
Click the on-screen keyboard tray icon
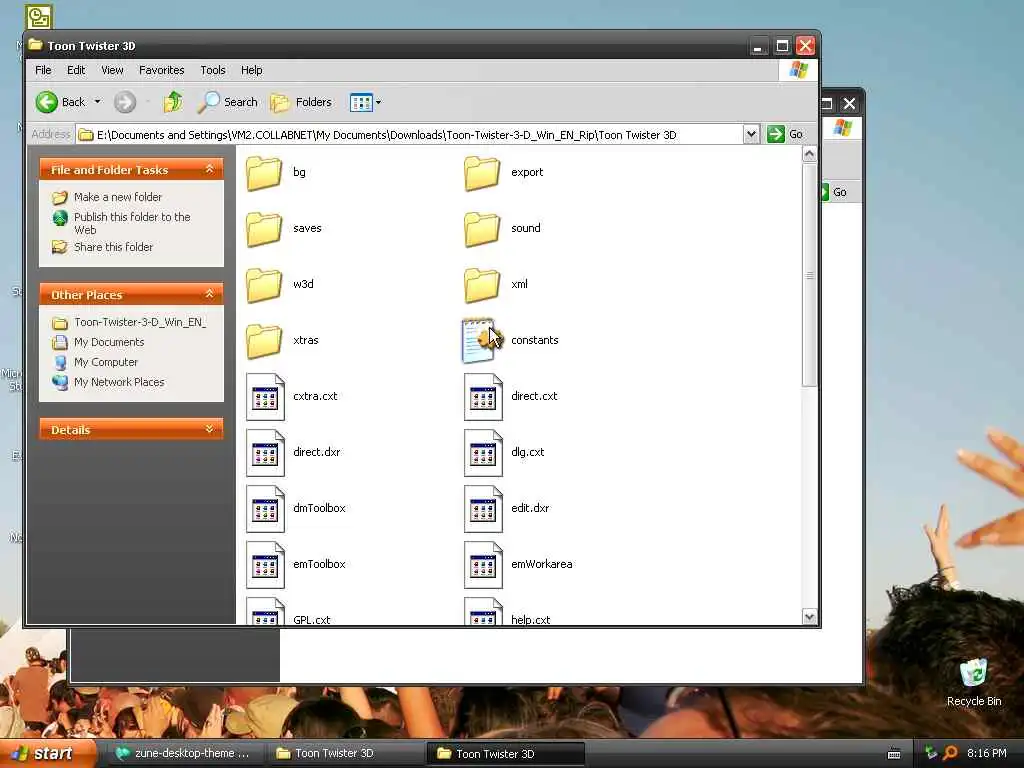894,754
